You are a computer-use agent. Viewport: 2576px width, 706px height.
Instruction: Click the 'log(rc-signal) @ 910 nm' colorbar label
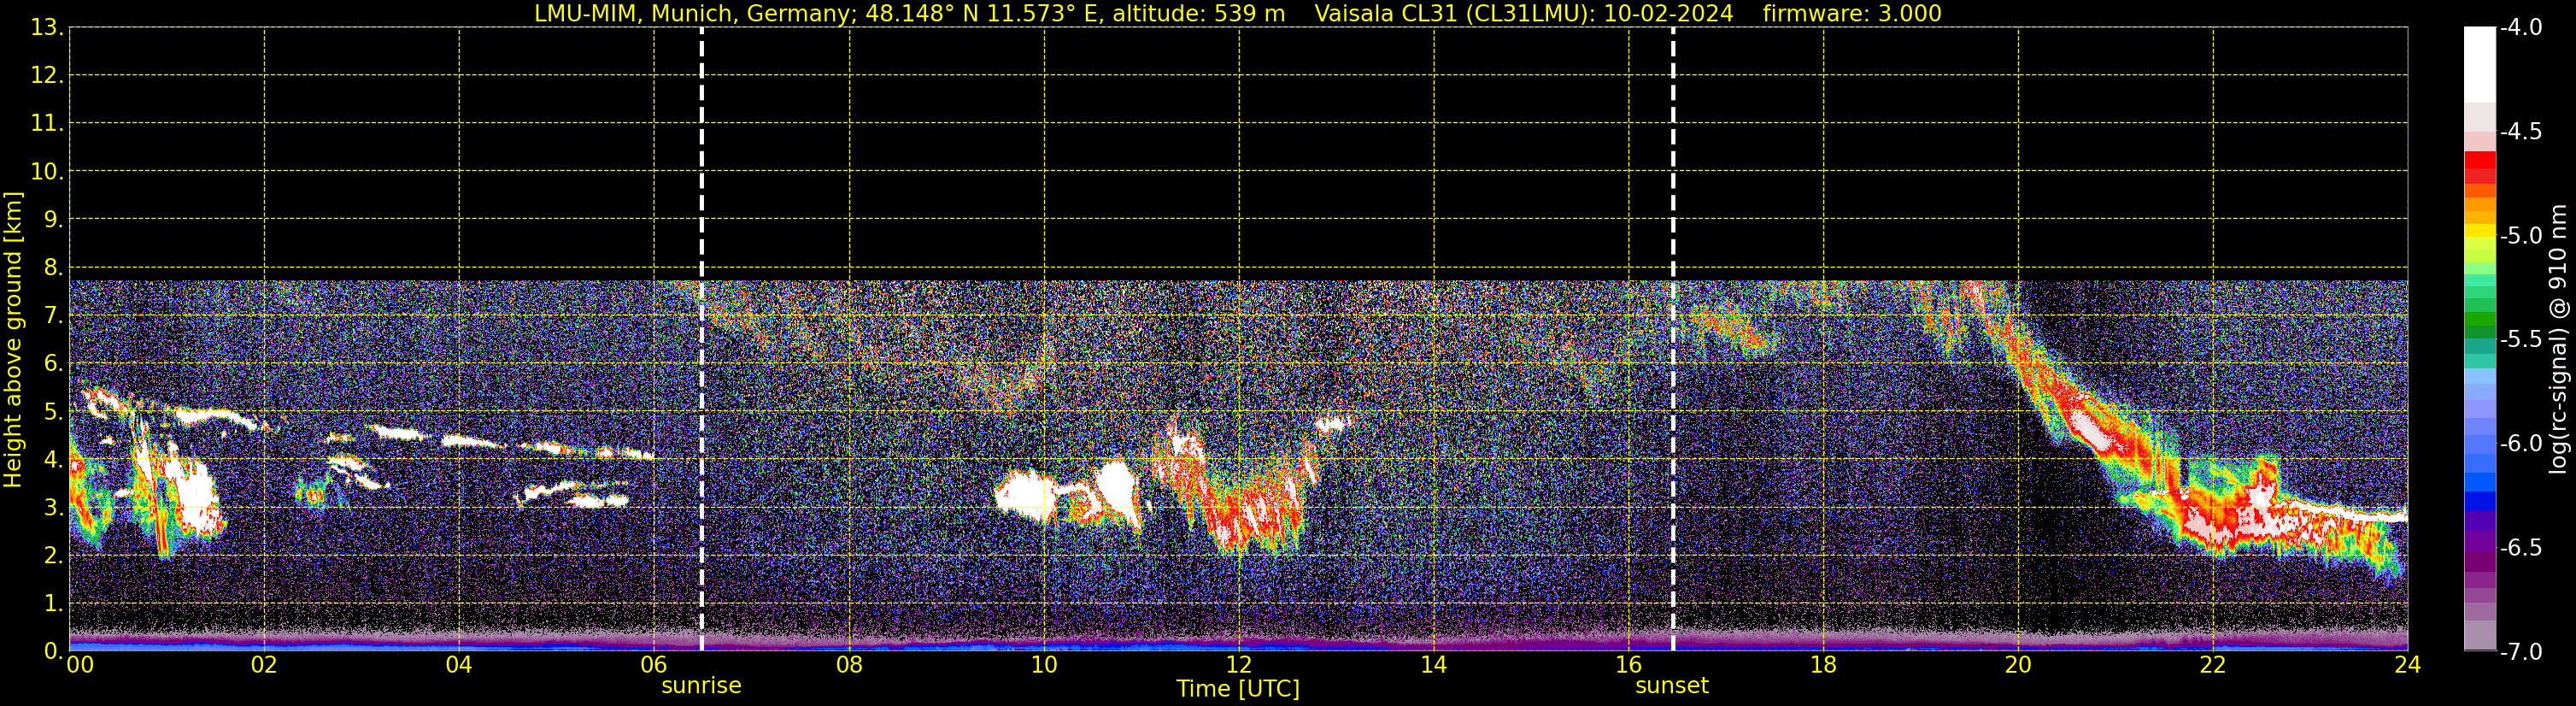tap(2557, 339)
